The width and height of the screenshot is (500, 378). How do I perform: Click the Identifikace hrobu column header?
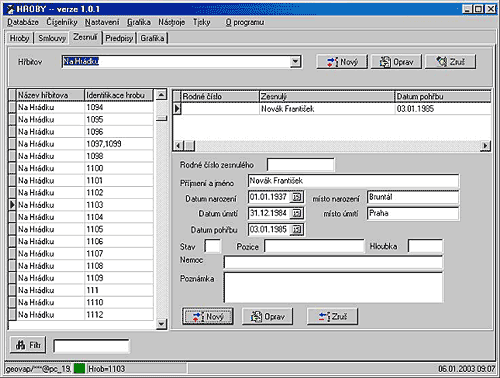pyautogui.click(x=119, y=95)
